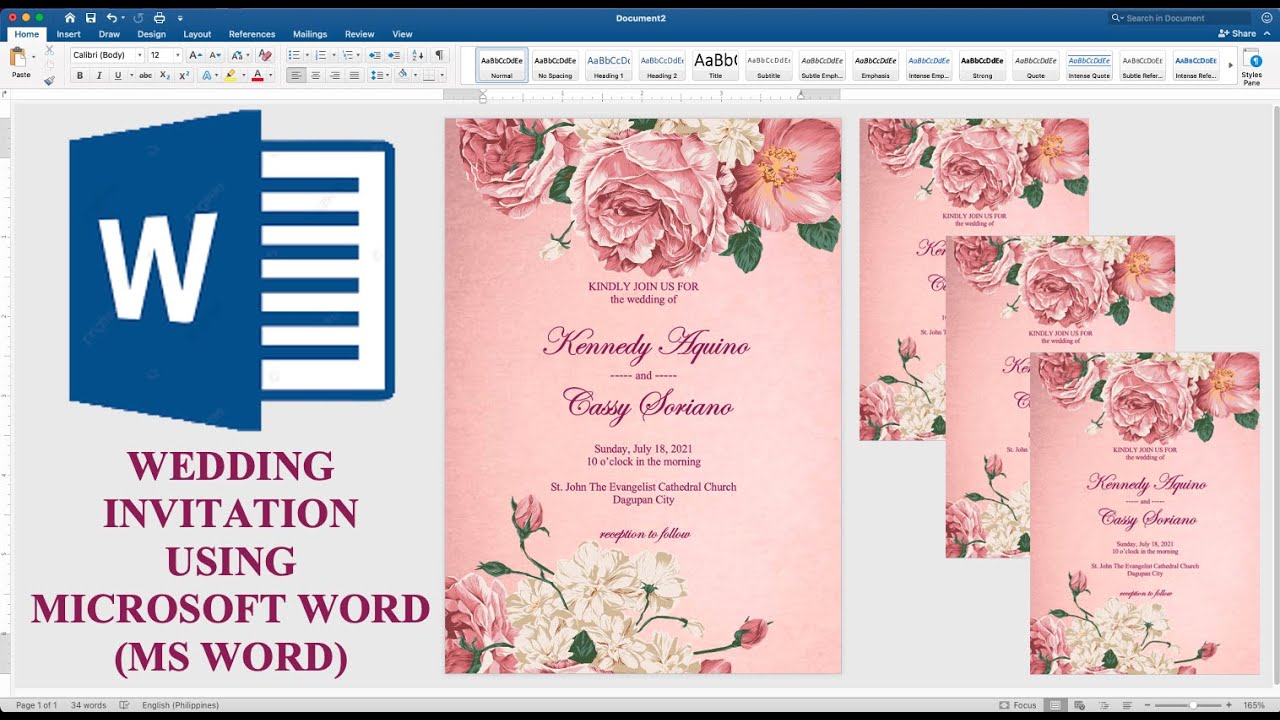The image size is (1280, 720).
Task: Click the Share button
Action: [x=1238, y=33]
